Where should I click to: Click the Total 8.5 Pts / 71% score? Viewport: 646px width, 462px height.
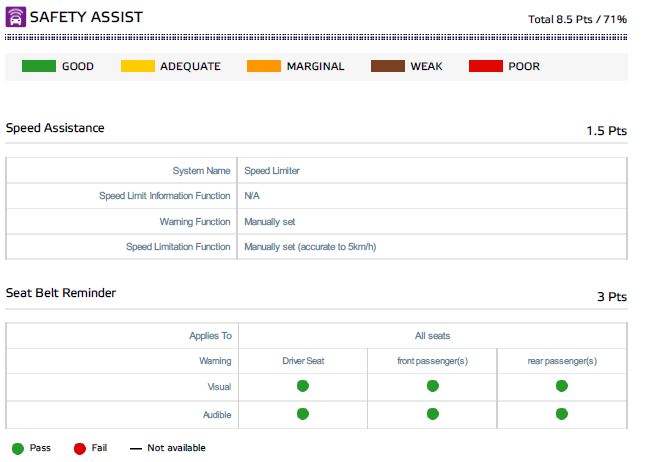577,19
